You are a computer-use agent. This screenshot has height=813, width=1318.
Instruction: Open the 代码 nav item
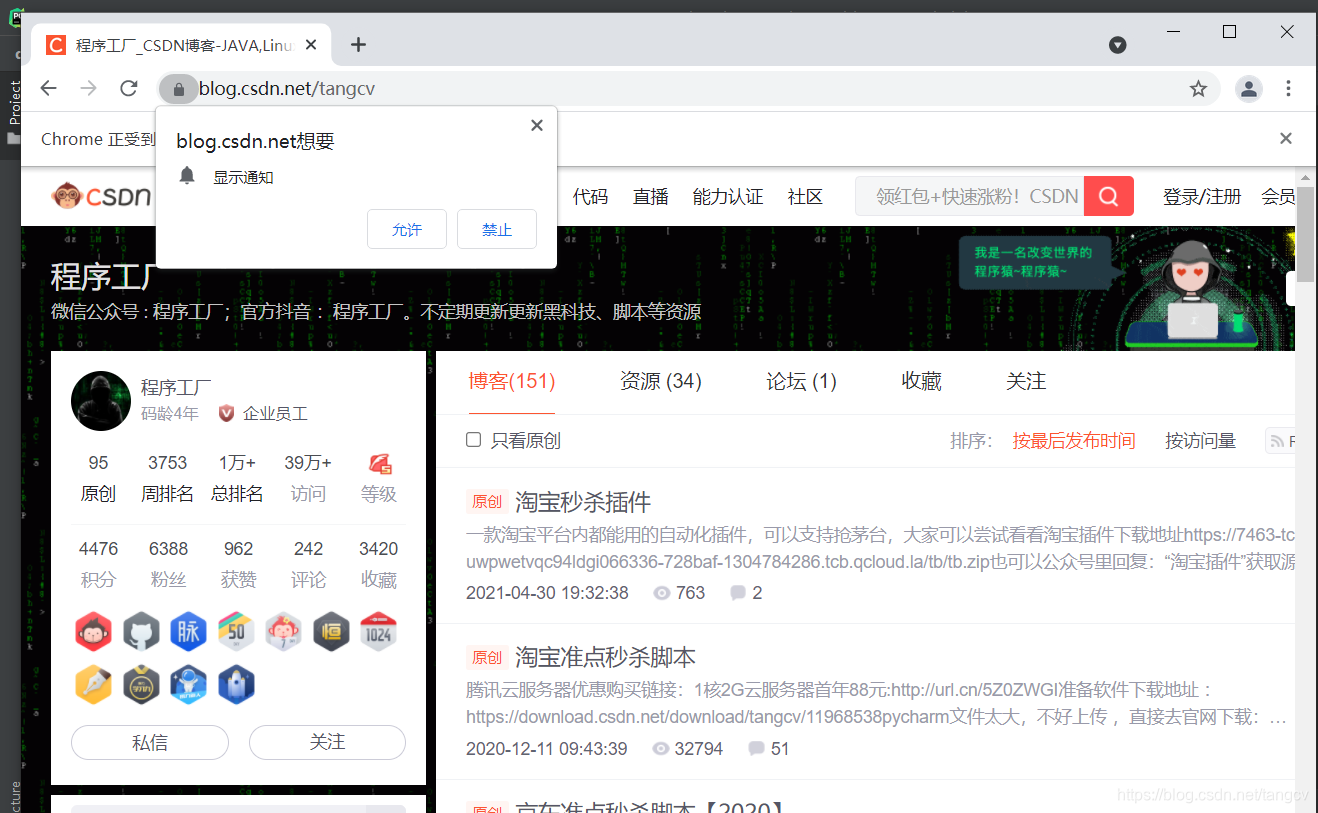[x=590, y=196]
